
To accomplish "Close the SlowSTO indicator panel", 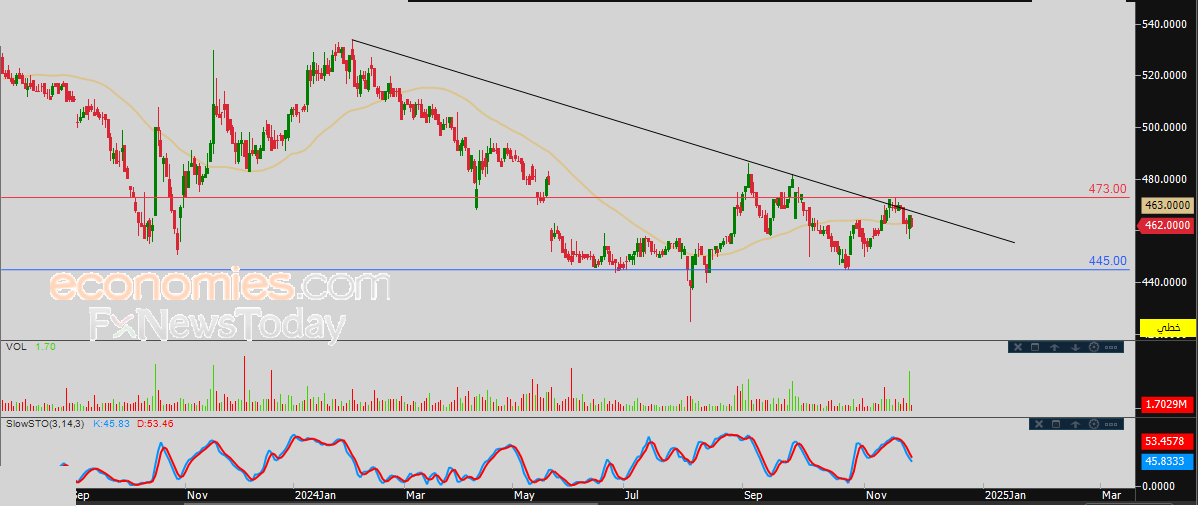I will coord(1038,423).
